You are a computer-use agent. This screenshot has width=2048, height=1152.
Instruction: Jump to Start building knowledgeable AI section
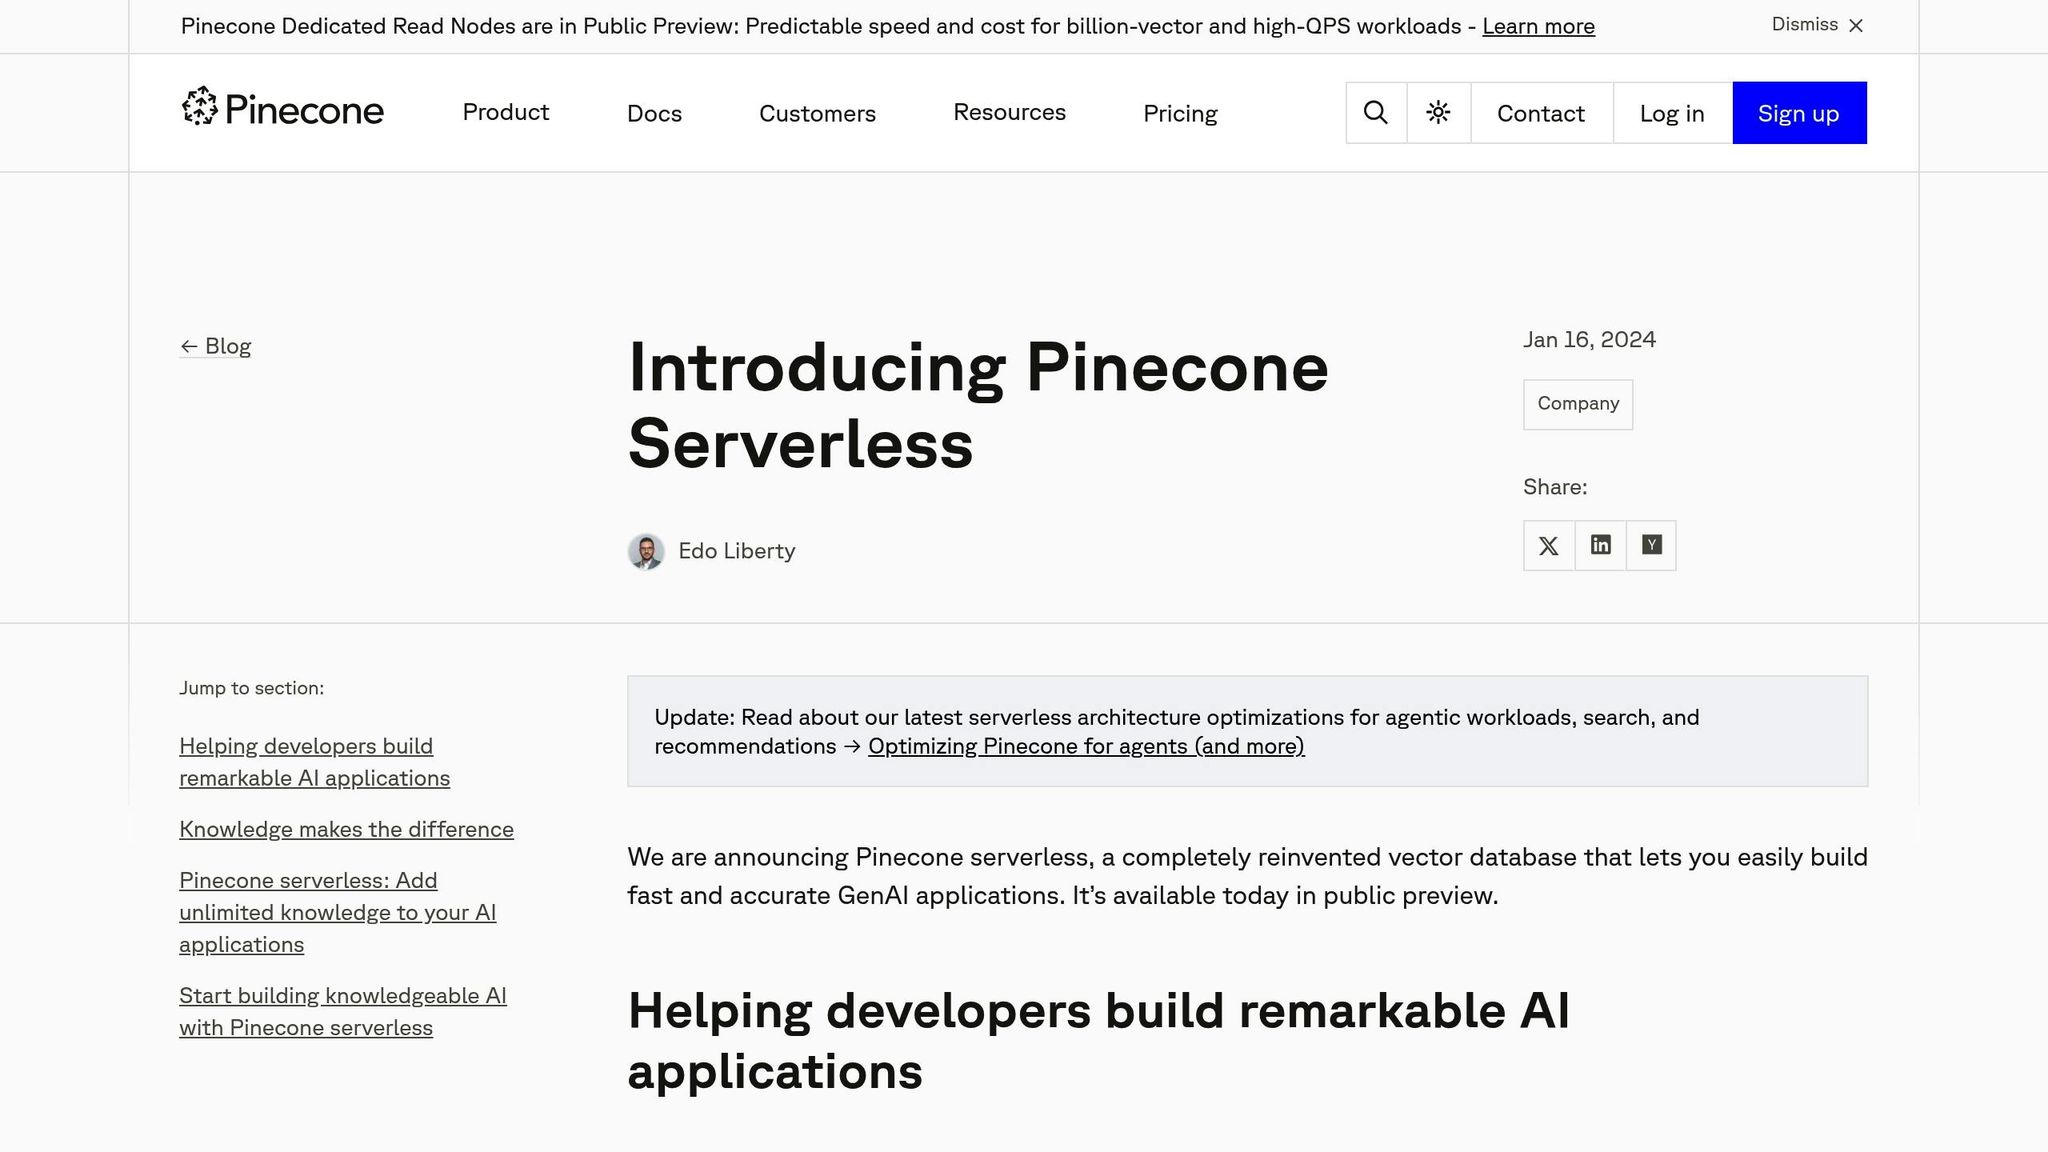342,1011
